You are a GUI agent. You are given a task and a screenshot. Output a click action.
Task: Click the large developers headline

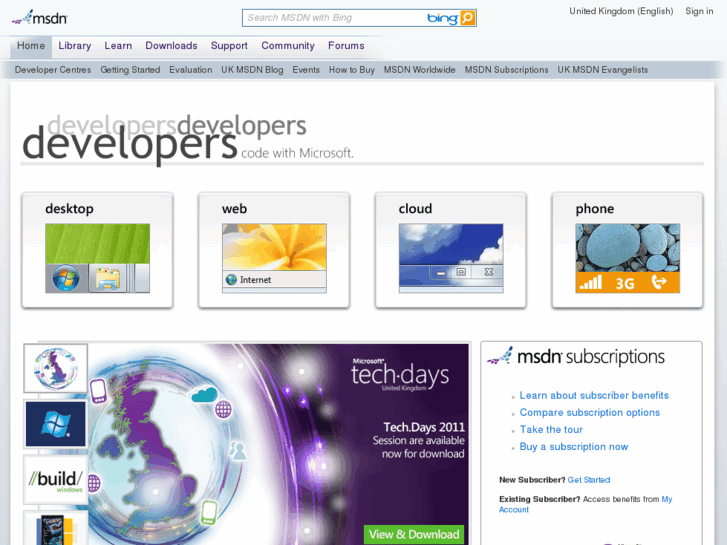point(130,144)
